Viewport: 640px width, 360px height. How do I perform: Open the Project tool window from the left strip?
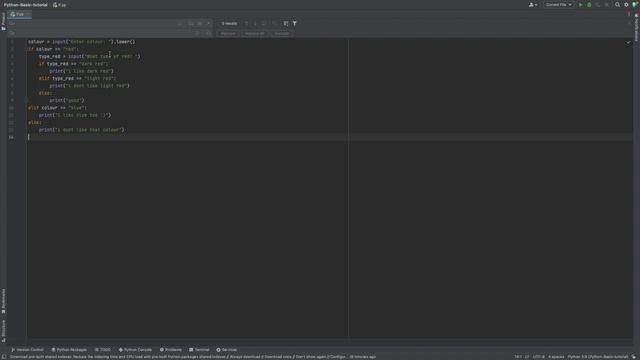point(3,21)
